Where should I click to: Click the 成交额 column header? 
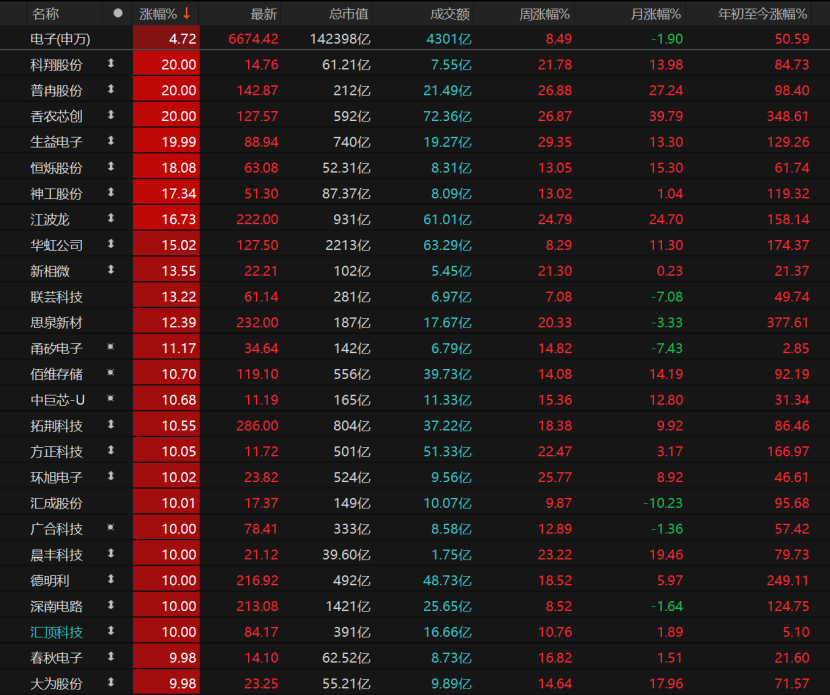[x=450, y=14]
